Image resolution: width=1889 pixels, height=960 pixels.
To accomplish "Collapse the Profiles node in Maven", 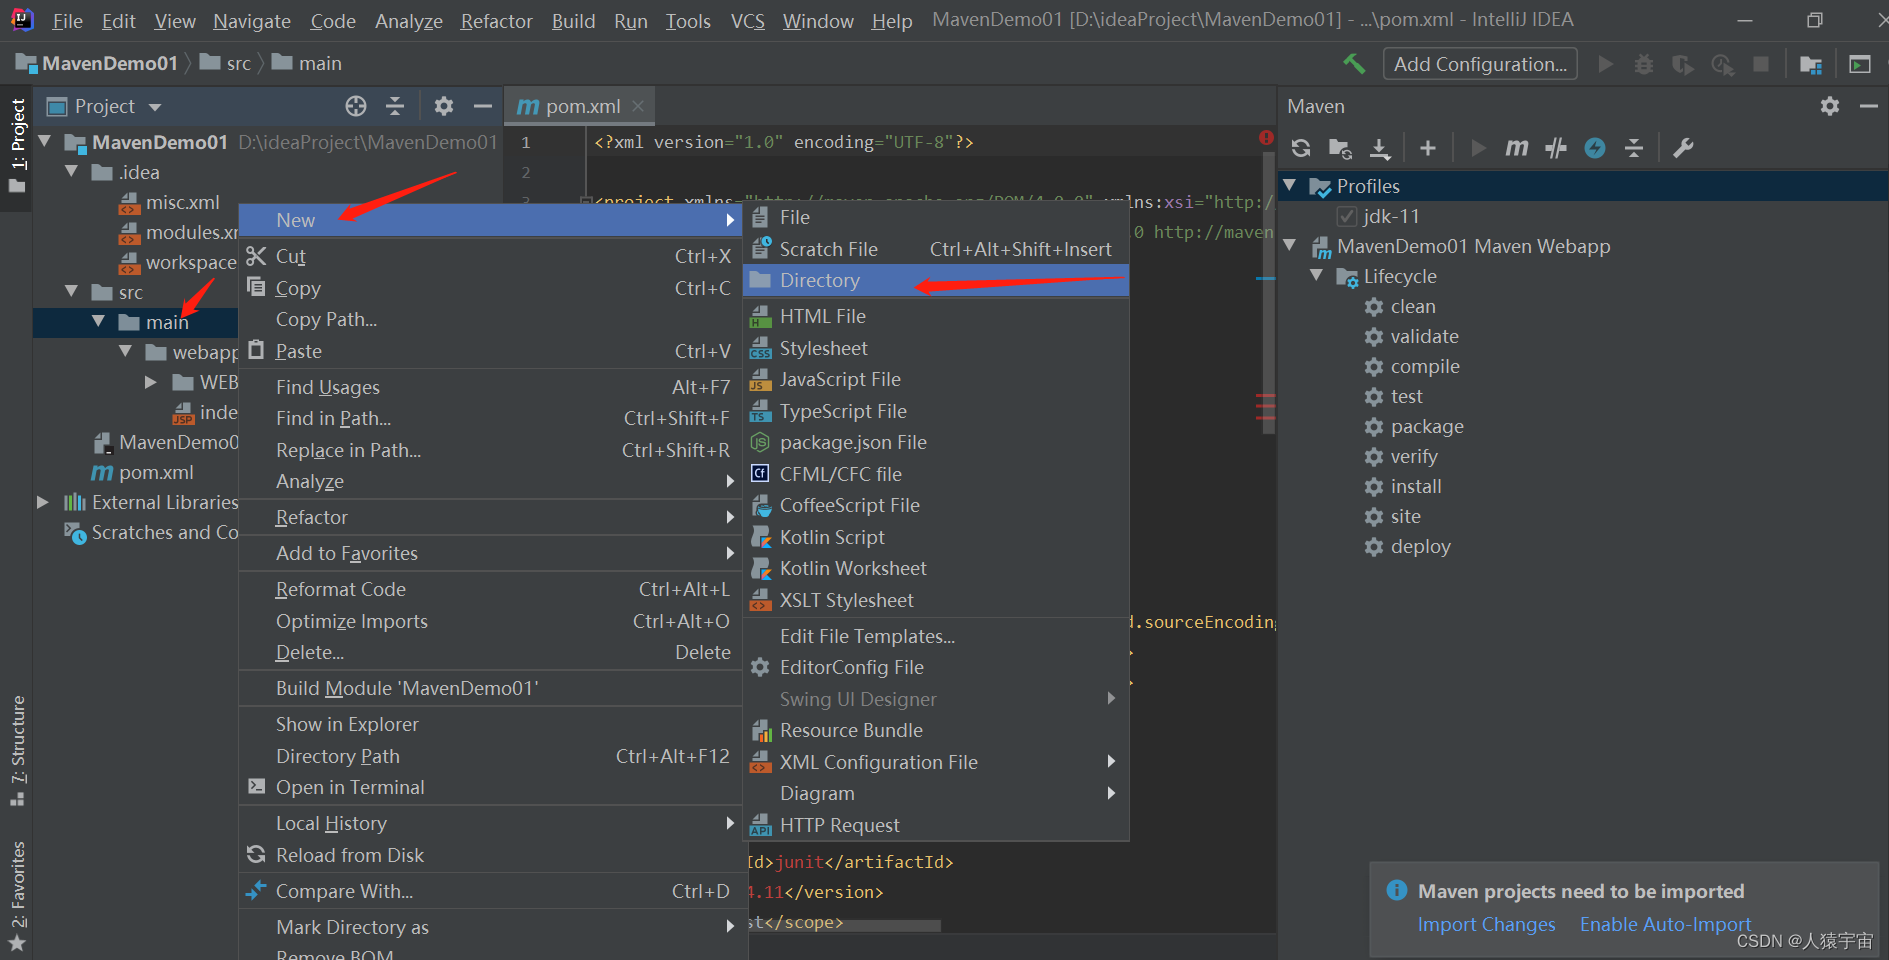I will [x=1290, y=186].
